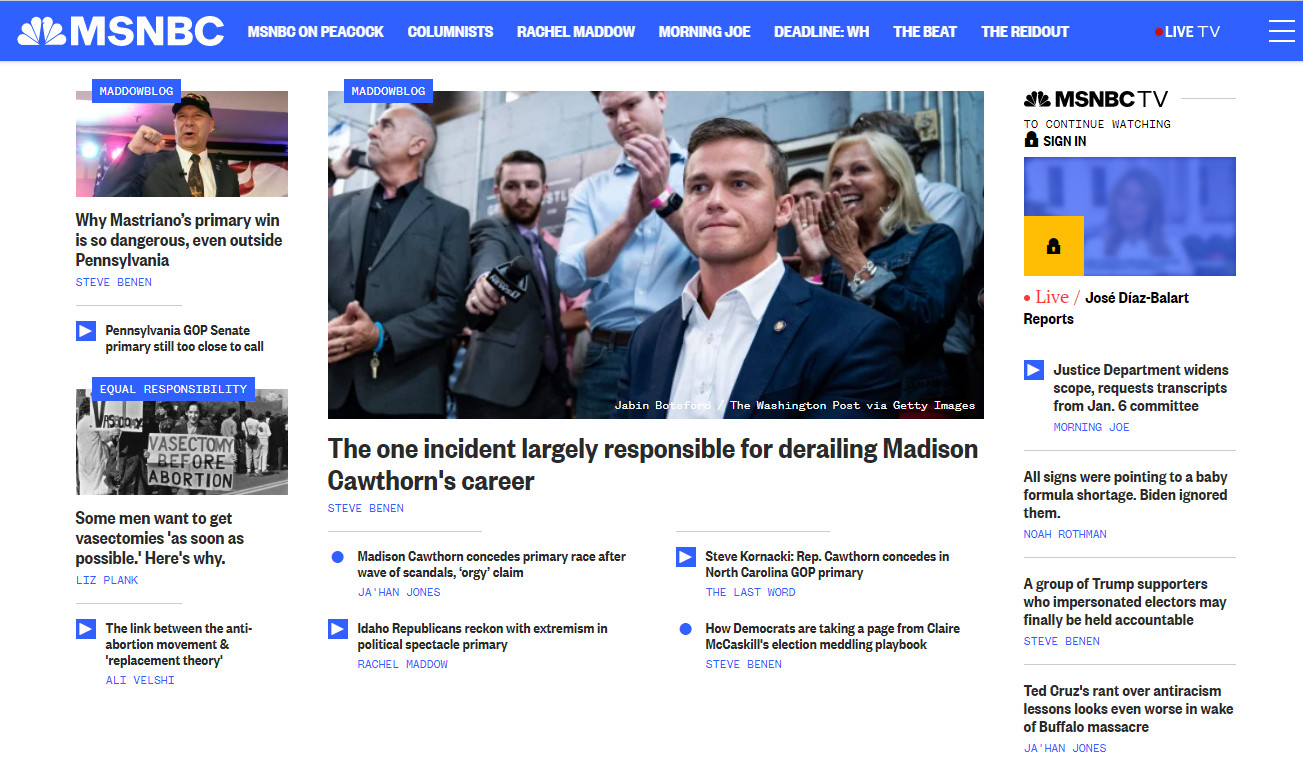The image size is (1303, 781).
Task: Click play icon beside Idaho Republicans story
Action: (x=338, y=629)
